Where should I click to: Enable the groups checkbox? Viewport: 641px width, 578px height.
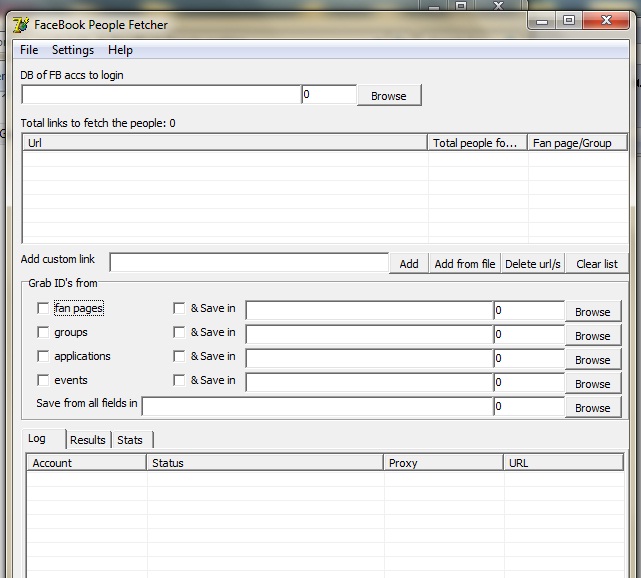(43, 332)
